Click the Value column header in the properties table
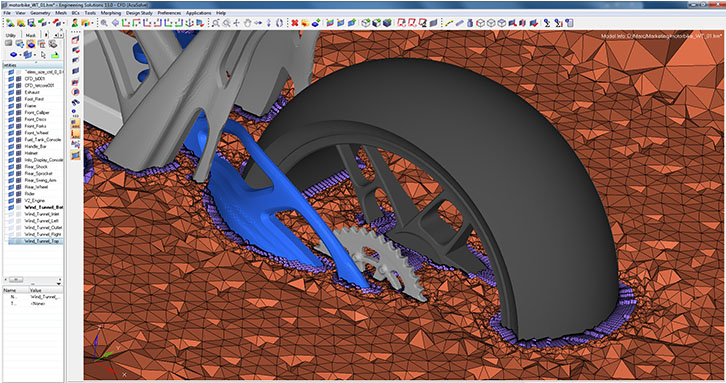 tap(45, 290)
